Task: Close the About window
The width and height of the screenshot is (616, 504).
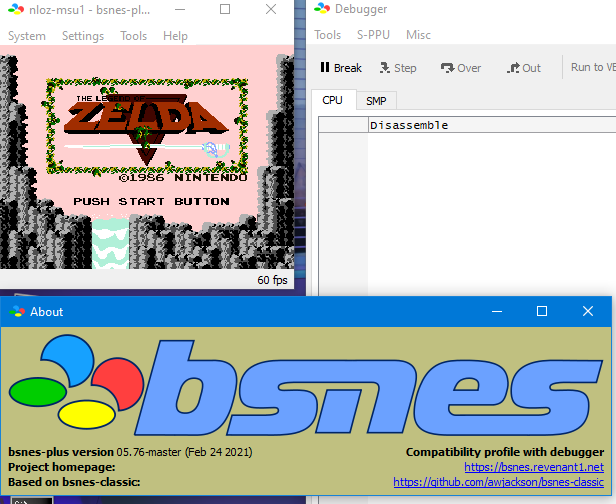Action: pos(588,312)
